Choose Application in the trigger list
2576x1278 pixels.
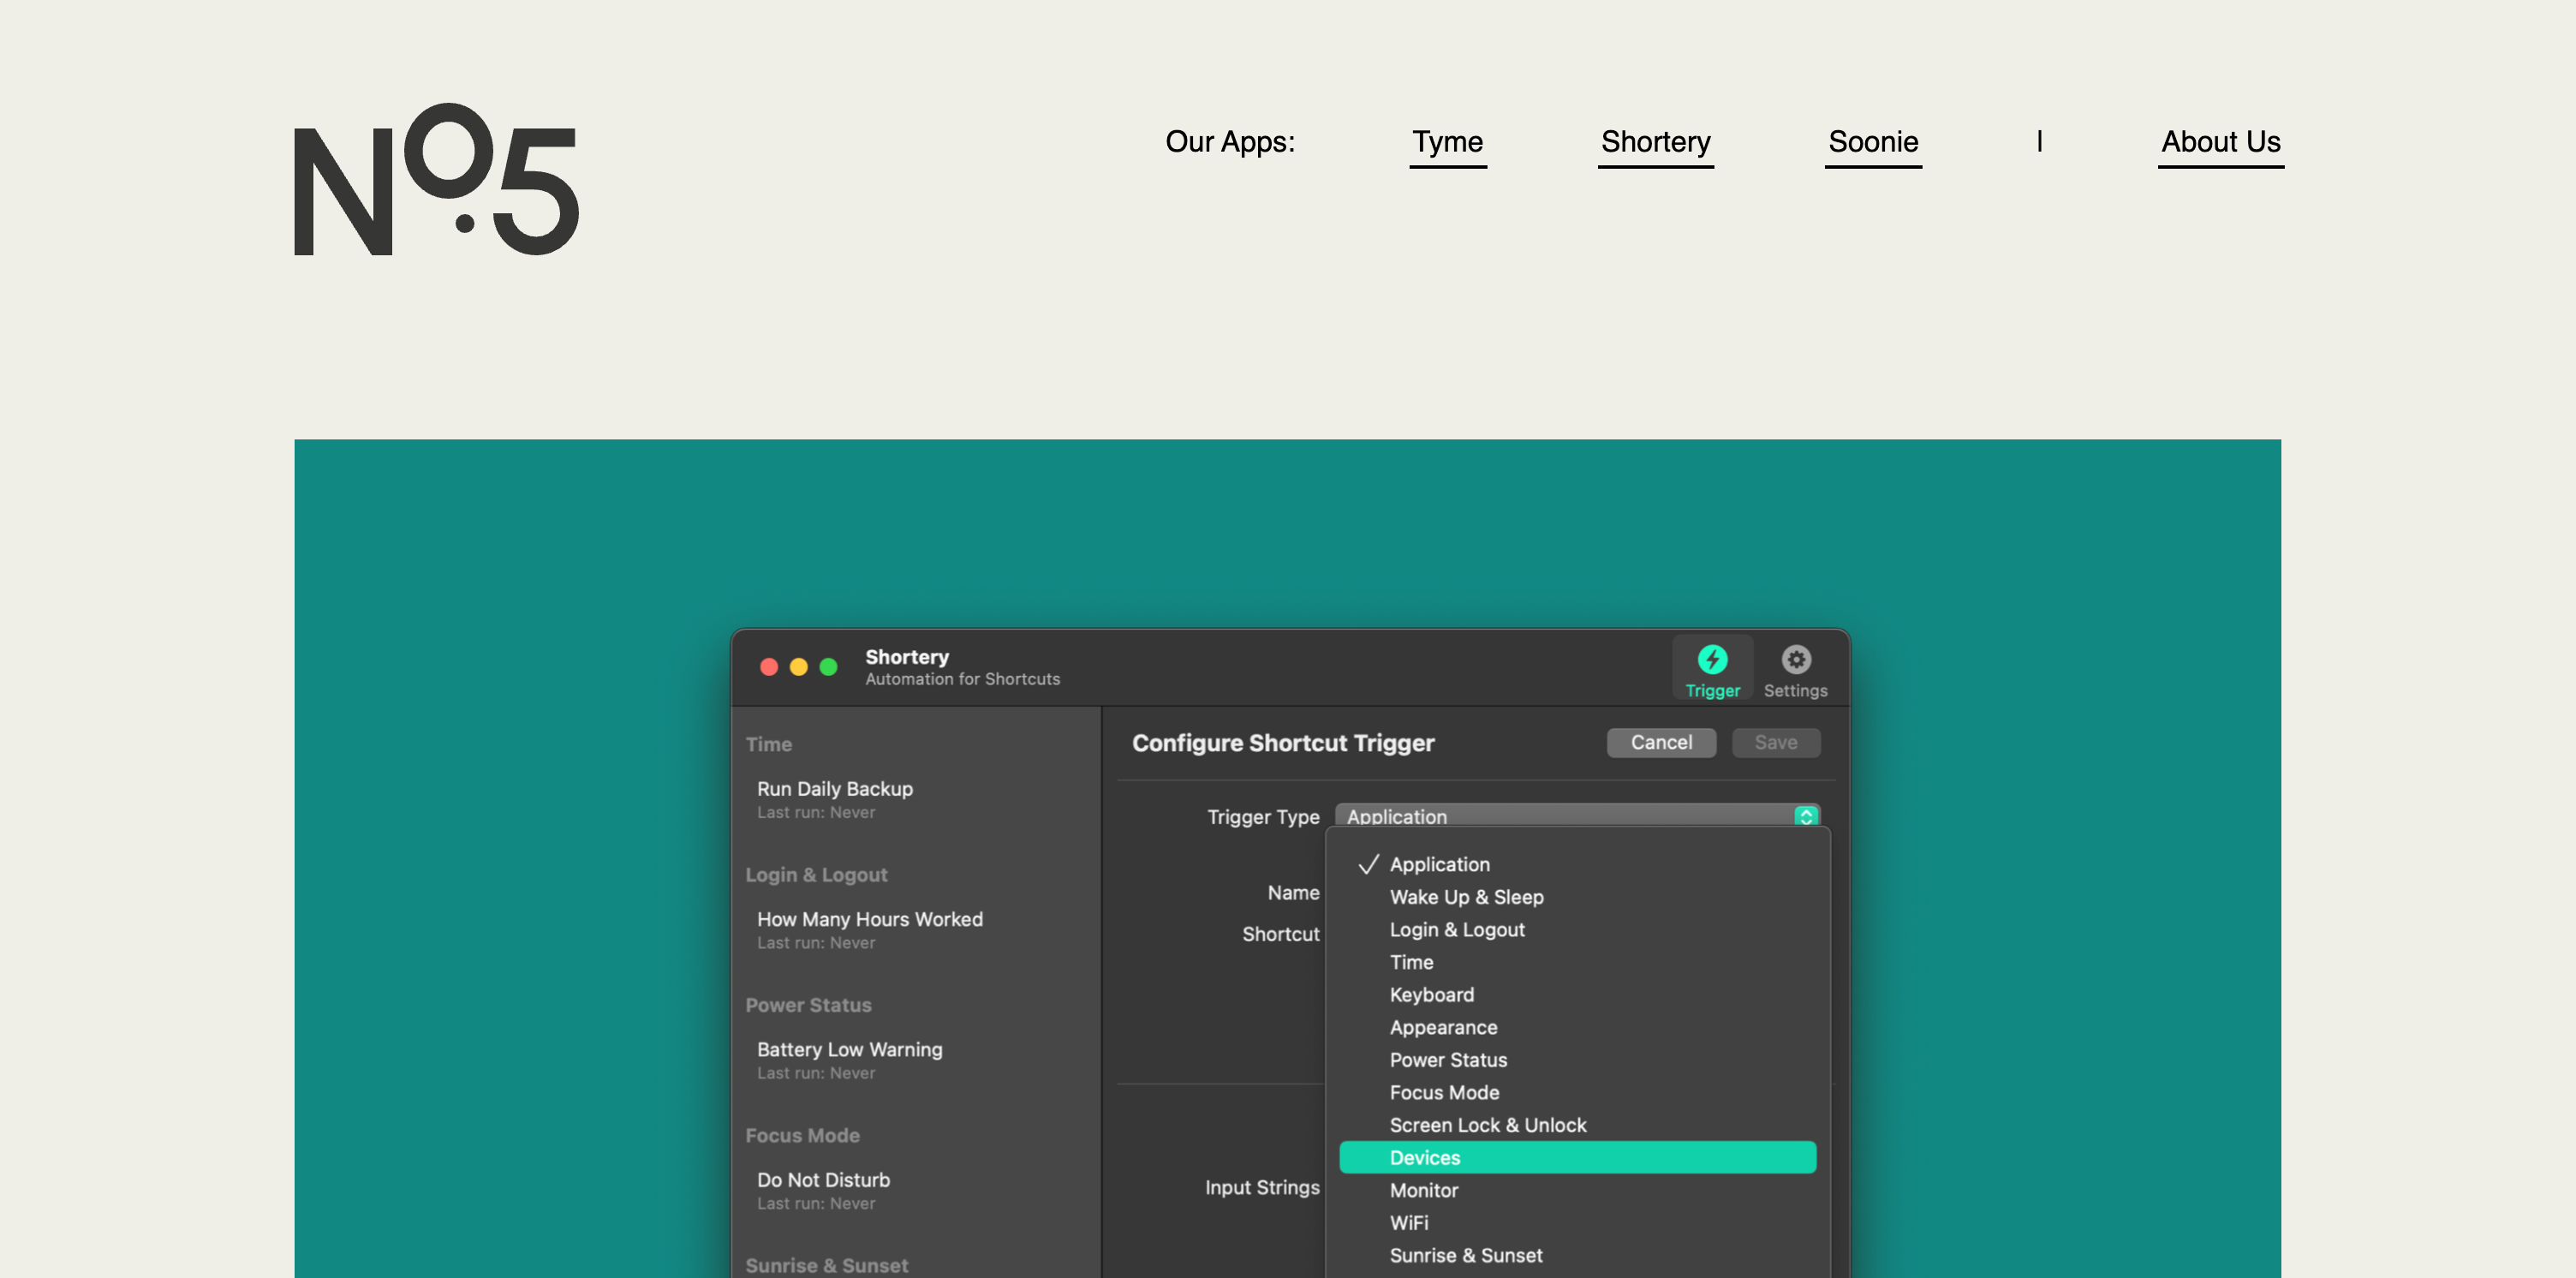(x=1577, y=864)
